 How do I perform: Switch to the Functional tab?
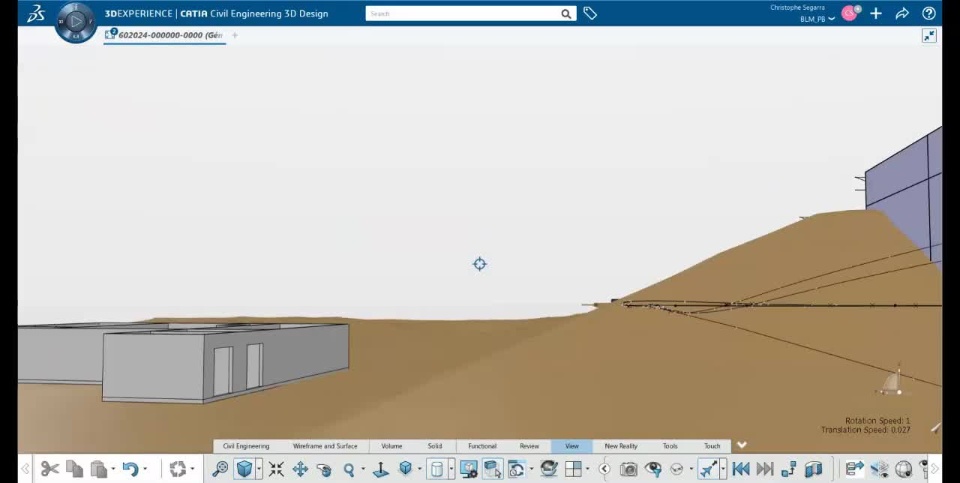482,446
